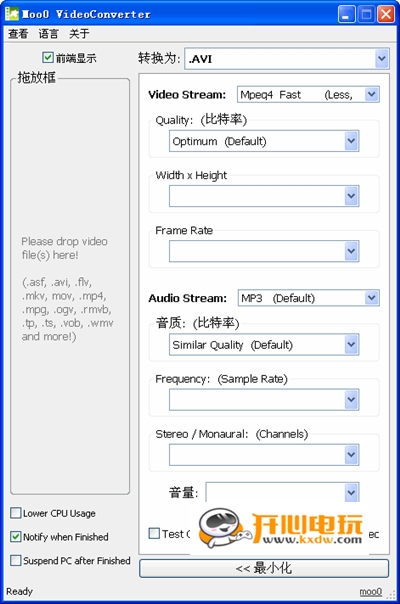The width and height of the screenshot is (400, 604).
Task: Expand the 音量 volume dropdown
Action: (x=282, y=492)
